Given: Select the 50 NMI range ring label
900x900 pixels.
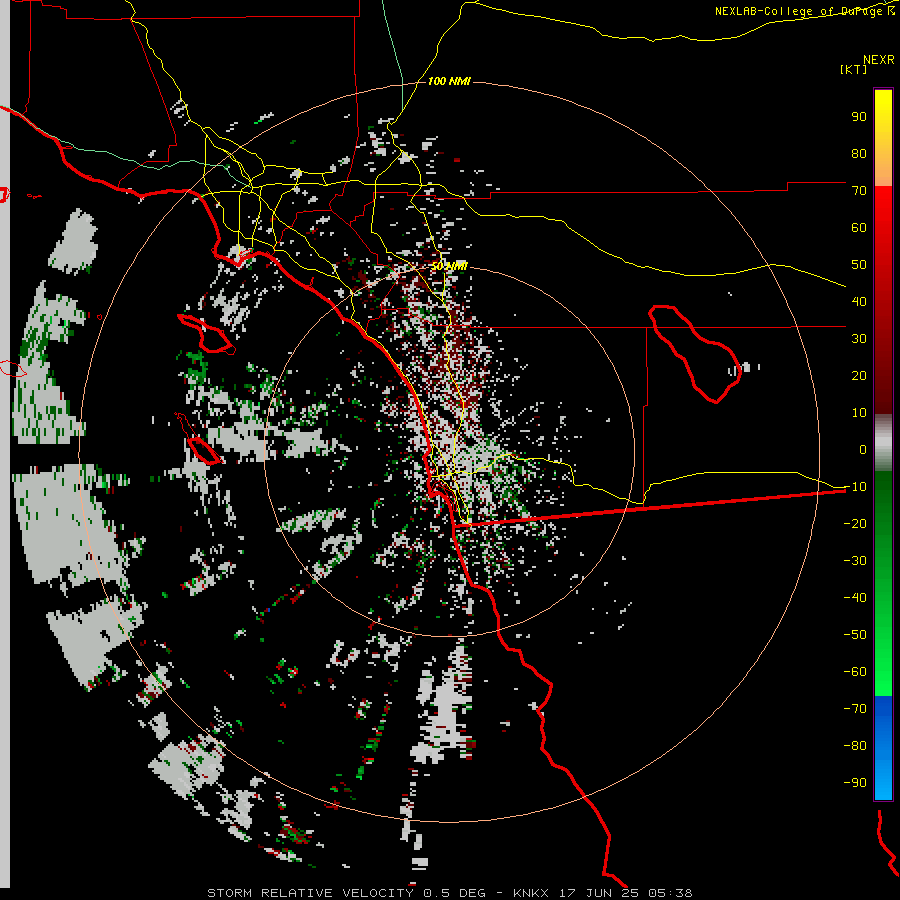Looking at the screenshot, I should pyautogui.click(x=449, y=266).
